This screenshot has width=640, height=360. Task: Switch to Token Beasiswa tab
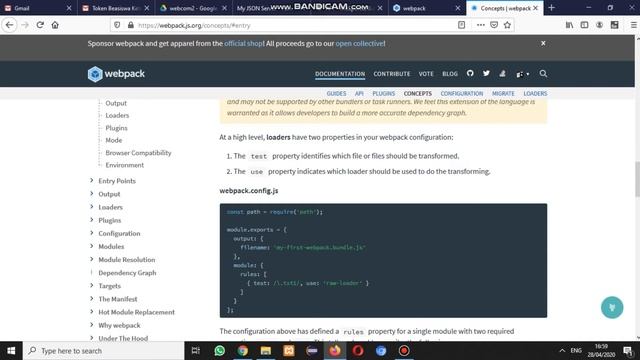coord(116,8)
